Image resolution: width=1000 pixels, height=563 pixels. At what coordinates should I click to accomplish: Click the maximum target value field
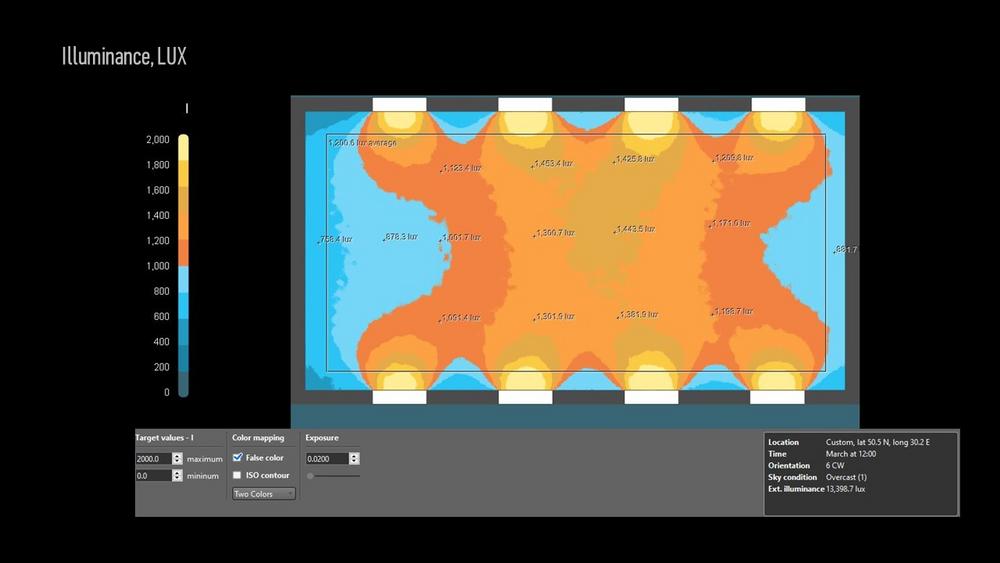click(x=153, y=458)
